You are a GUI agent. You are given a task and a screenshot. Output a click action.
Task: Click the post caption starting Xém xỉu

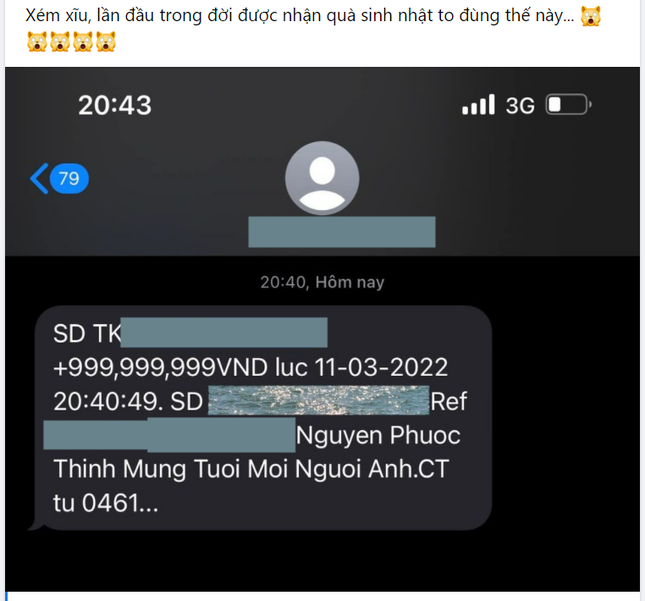(300, 16)
